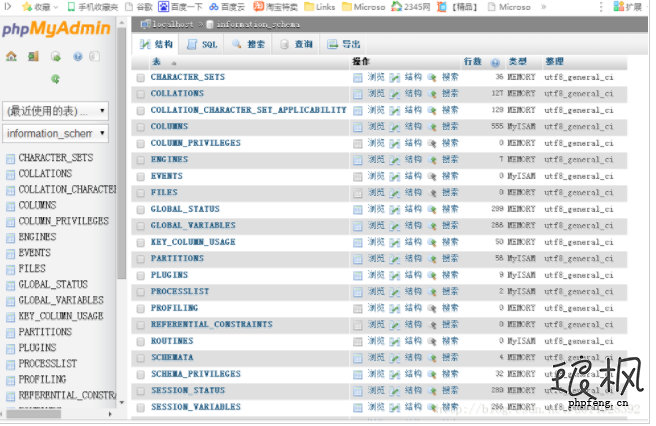Open the Baidu bookmark in bookmarks bar

[x=180, y=7]
